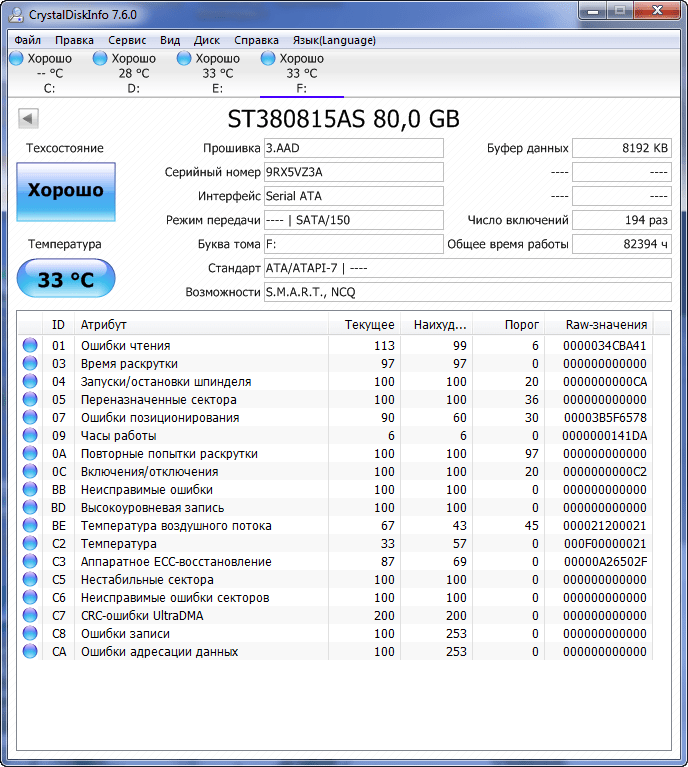
Task: Select disk F: 33 °C tab
Action: [301, 73]
